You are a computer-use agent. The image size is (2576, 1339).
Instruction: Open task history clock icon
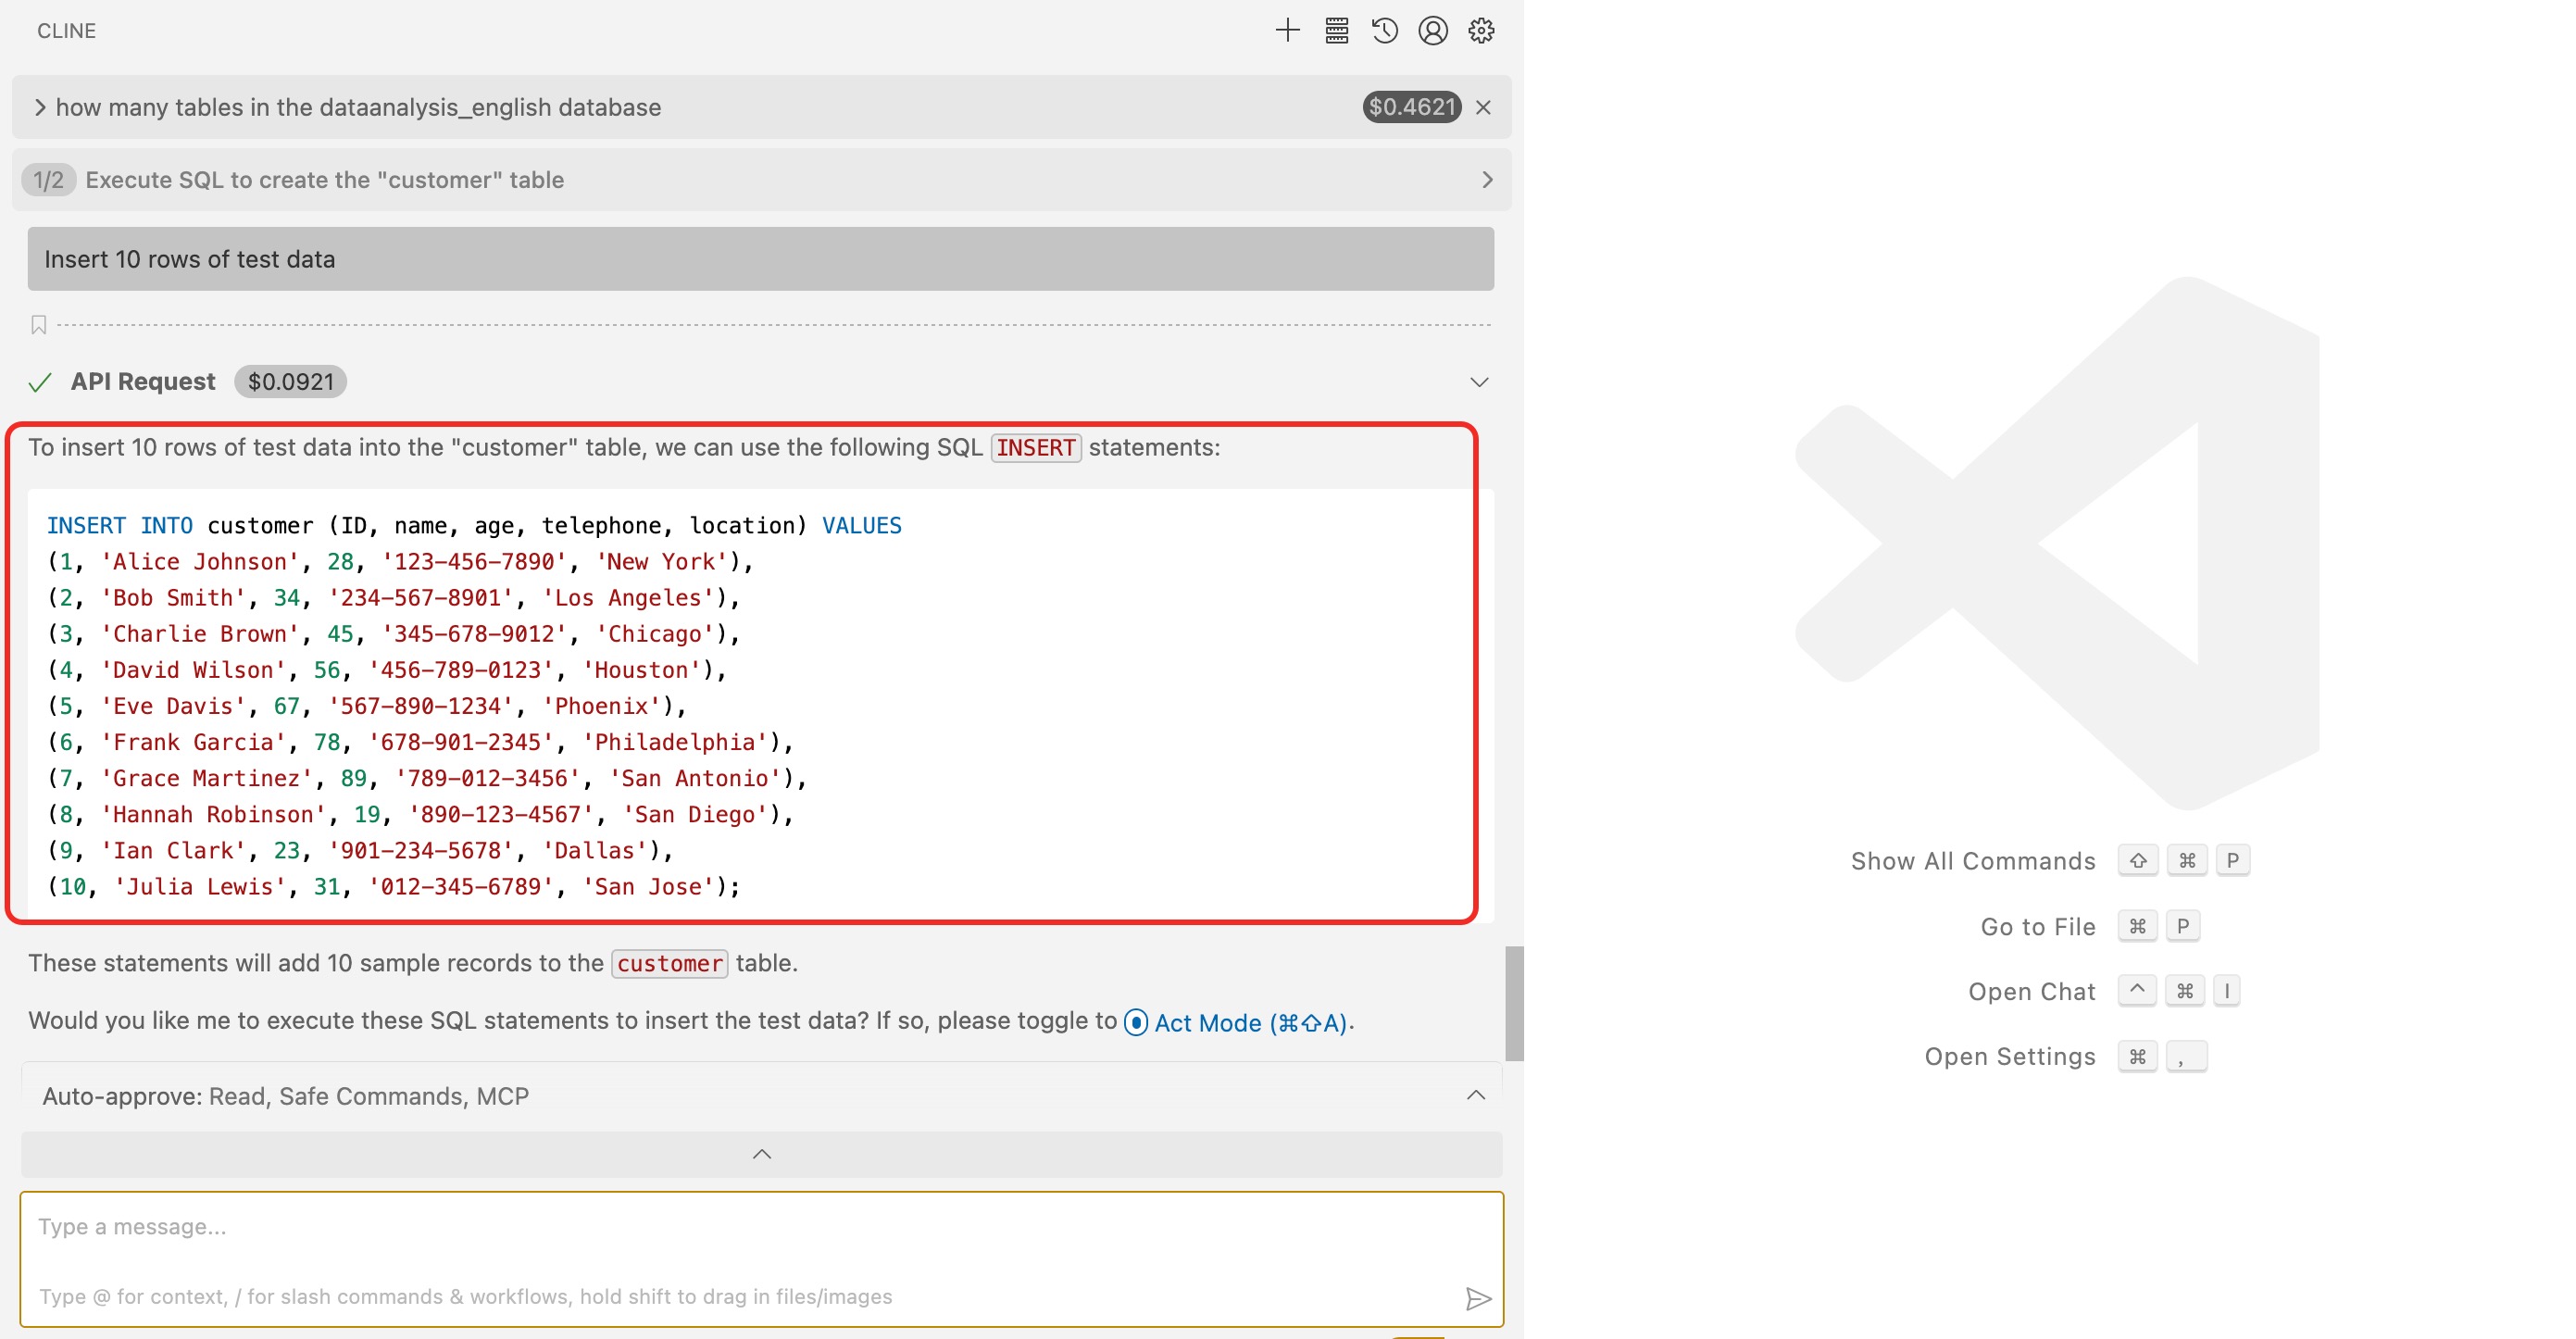(x=1384, y=30)
